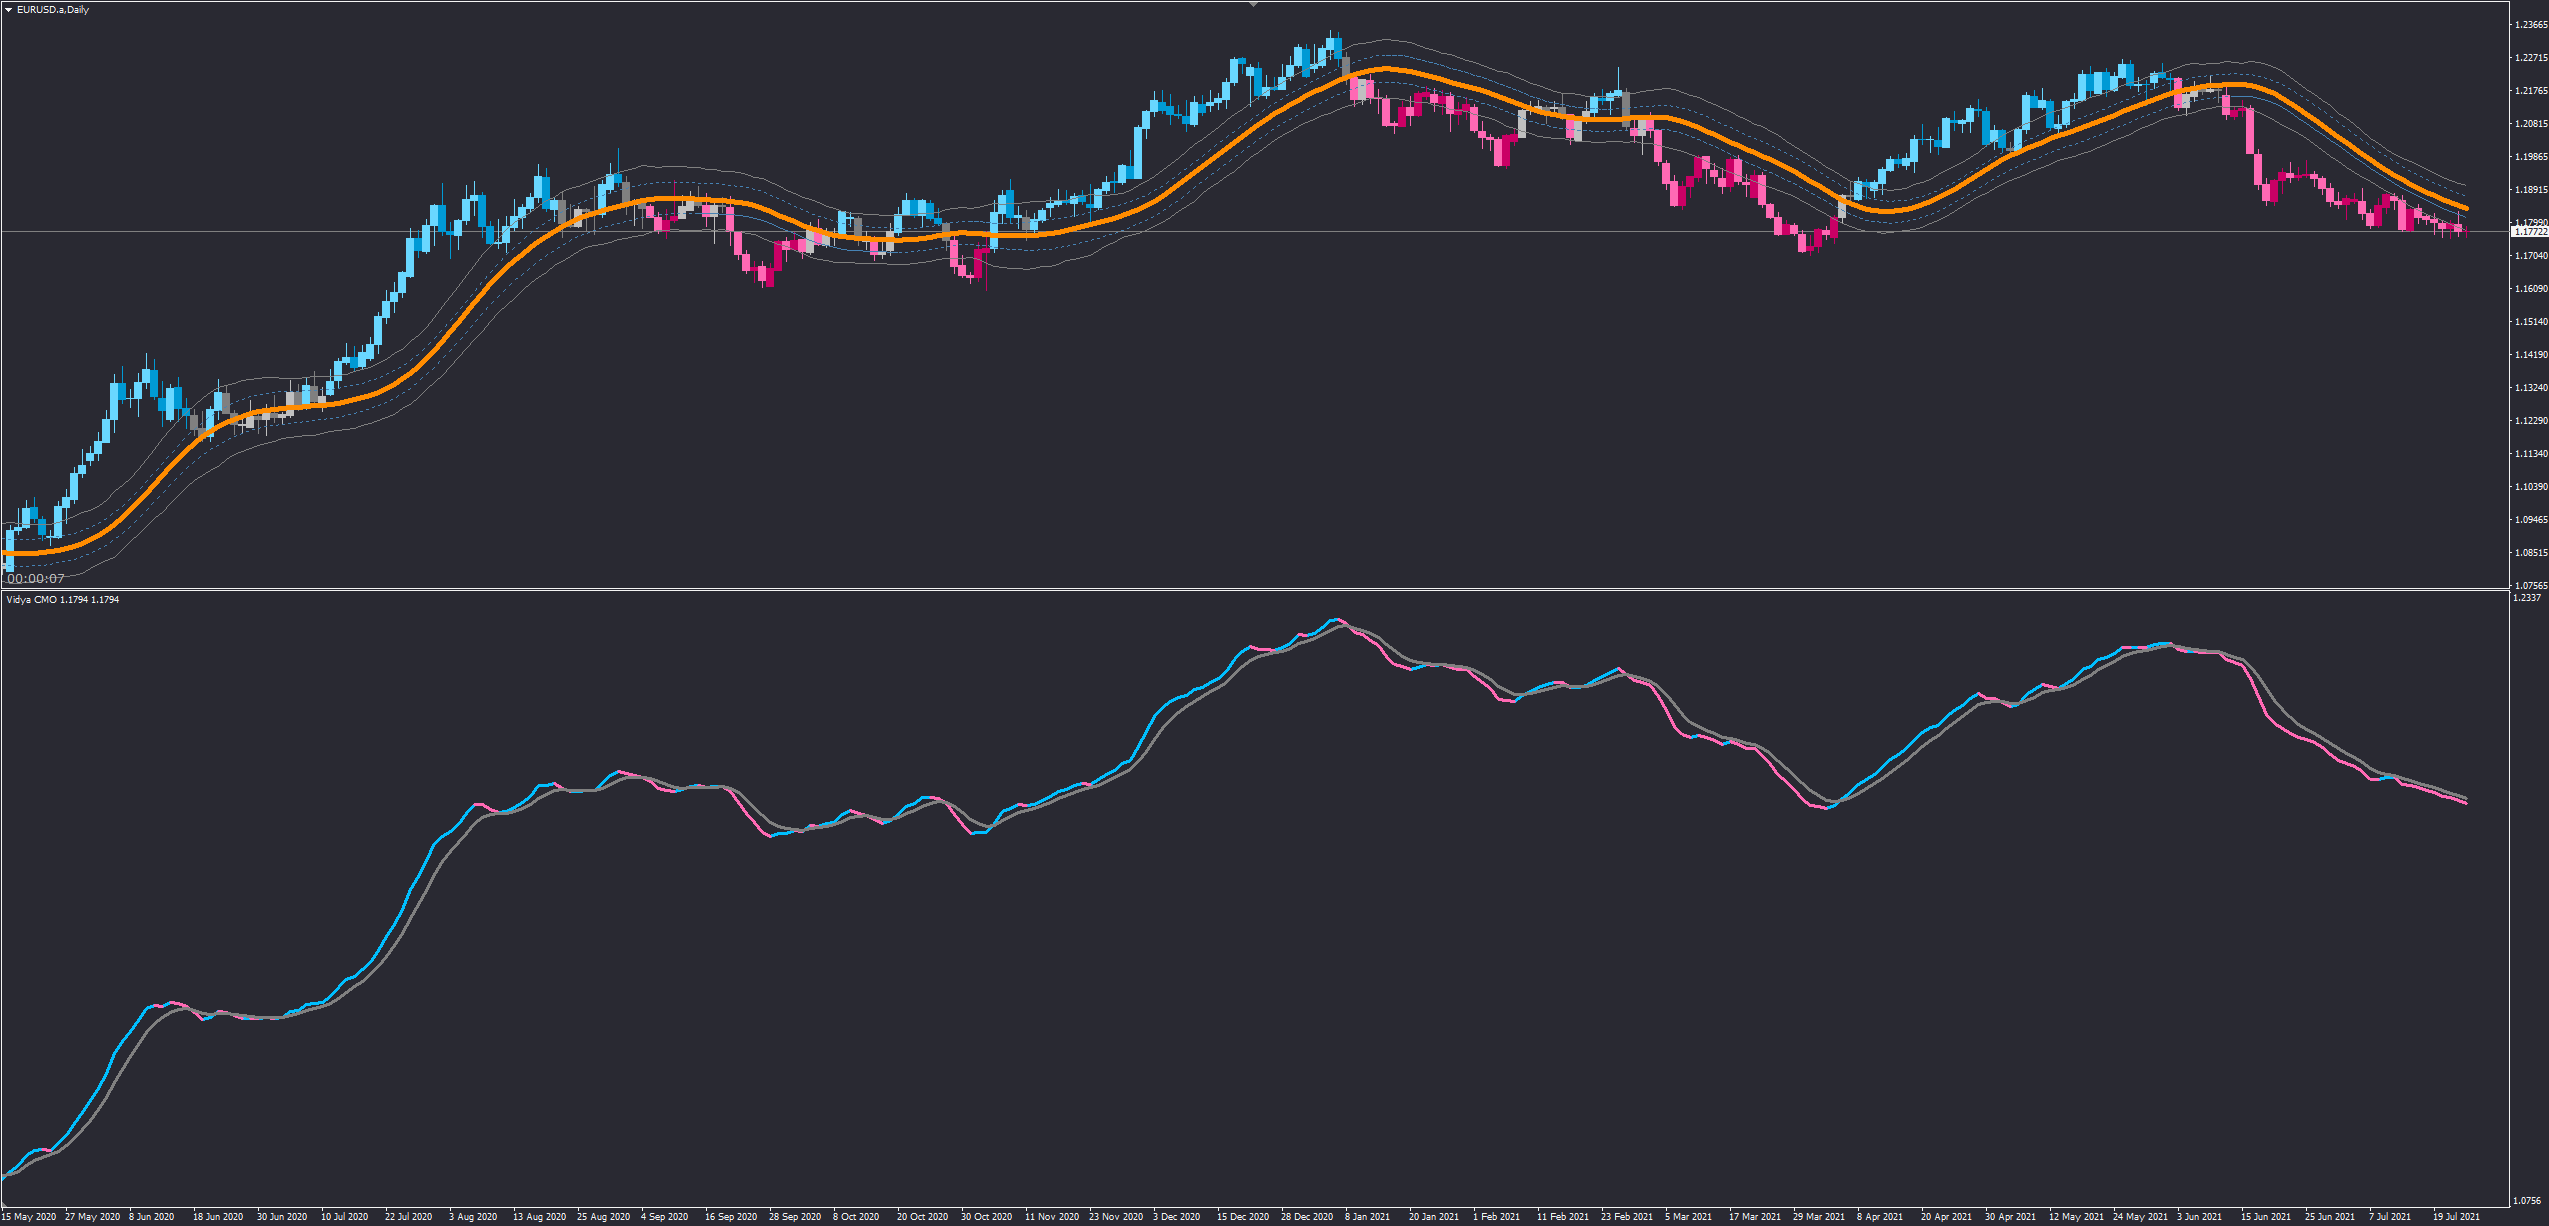2549x1226 pixels.
Task: Open the EURUSD.a,Daily chart dropdown arrow
Action: pyautogui.click(x=8, y=10)
